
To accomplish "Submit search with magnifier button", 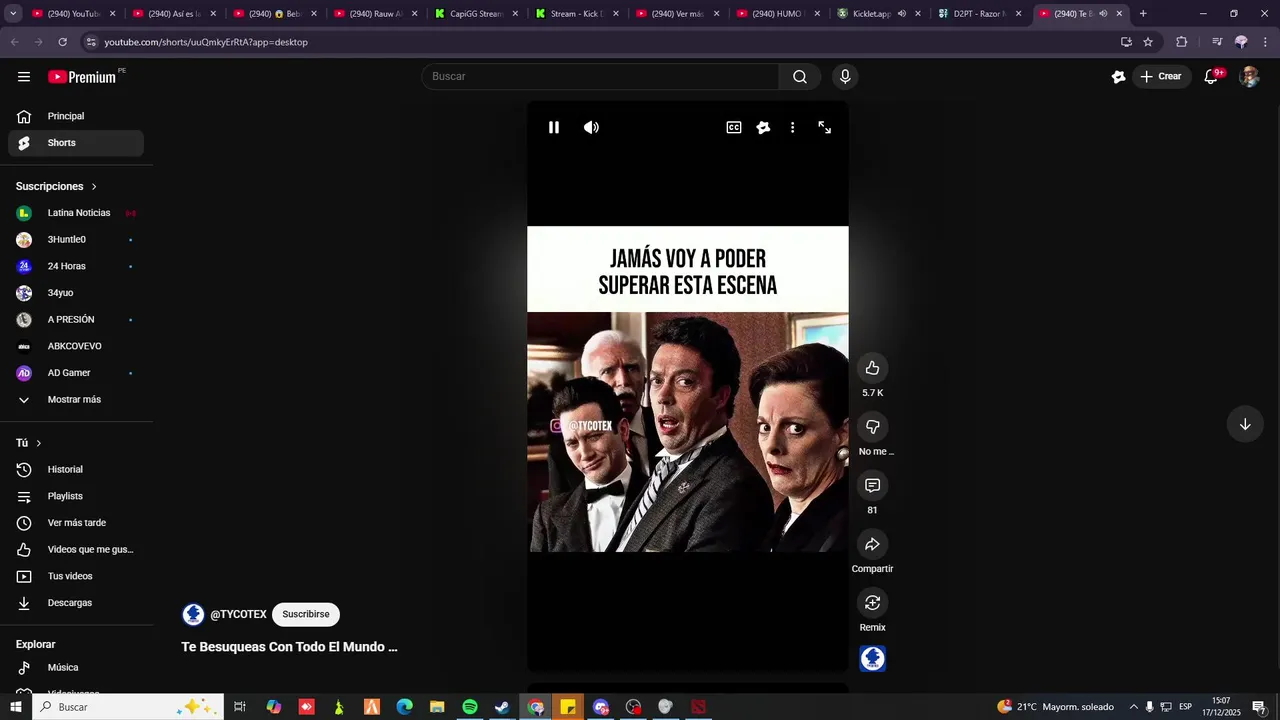I will click(800, 77).
